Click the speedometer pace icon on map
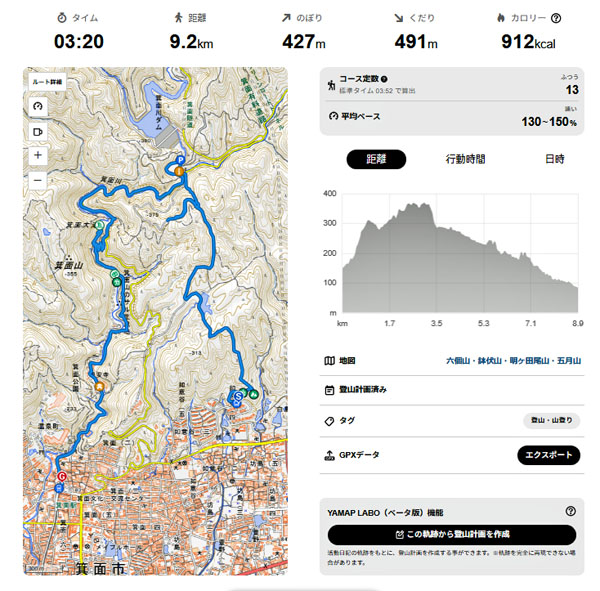Viewport: 600px width, 591px height. point(38,107)
